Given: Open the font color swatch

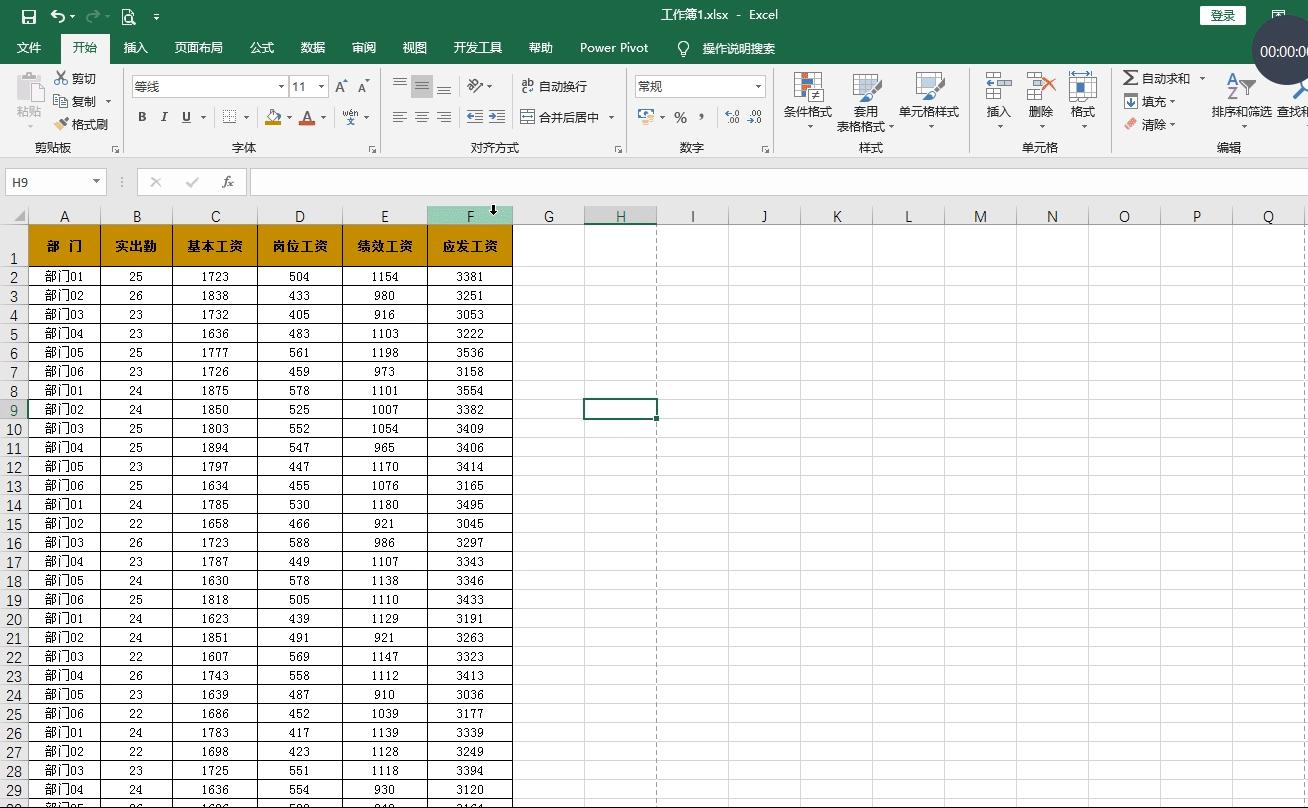Looking at the screenshot, I should click(x=308, y=117).
